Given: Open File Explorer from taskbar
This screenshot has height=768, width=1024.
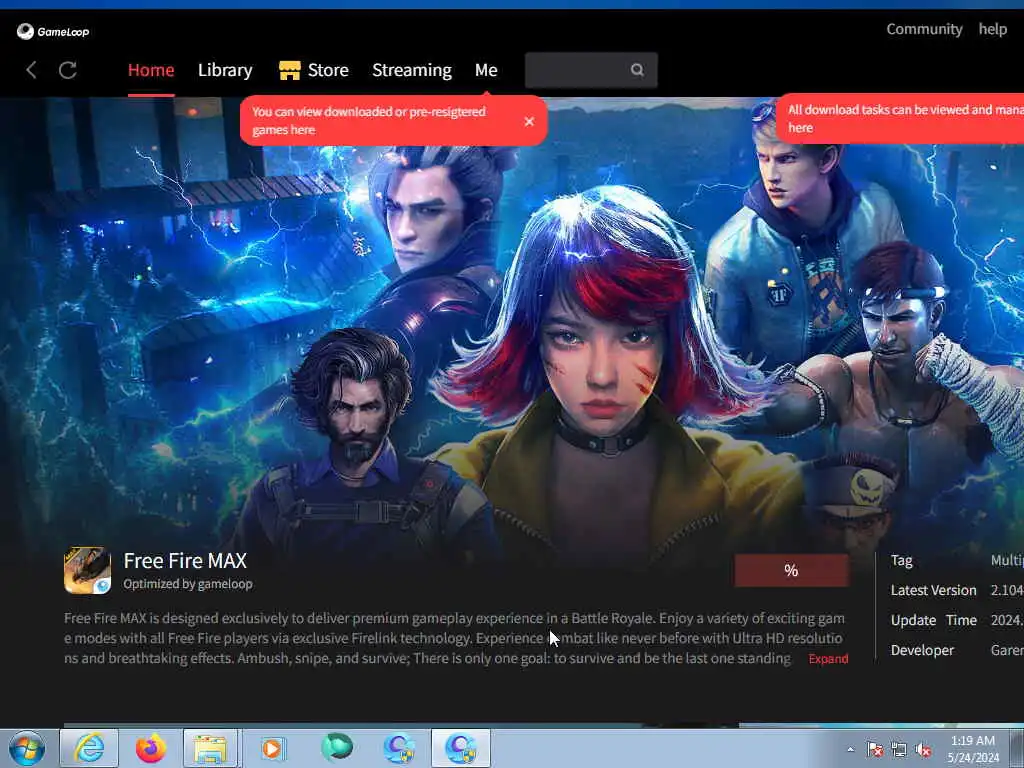Looking at the screenshot, I should (x=210, y=748).
